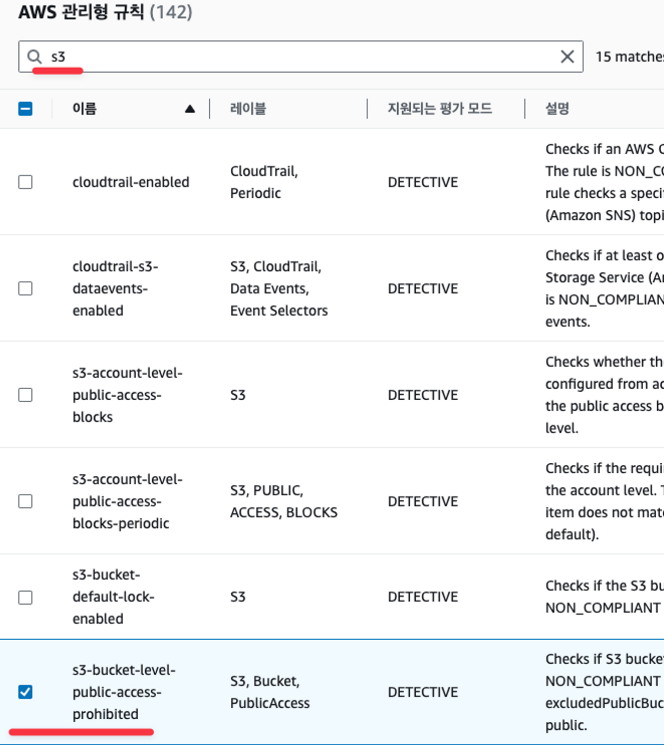Clear the s3 search text
Viewport: 664px width, 745px height.
pos(567,57)
